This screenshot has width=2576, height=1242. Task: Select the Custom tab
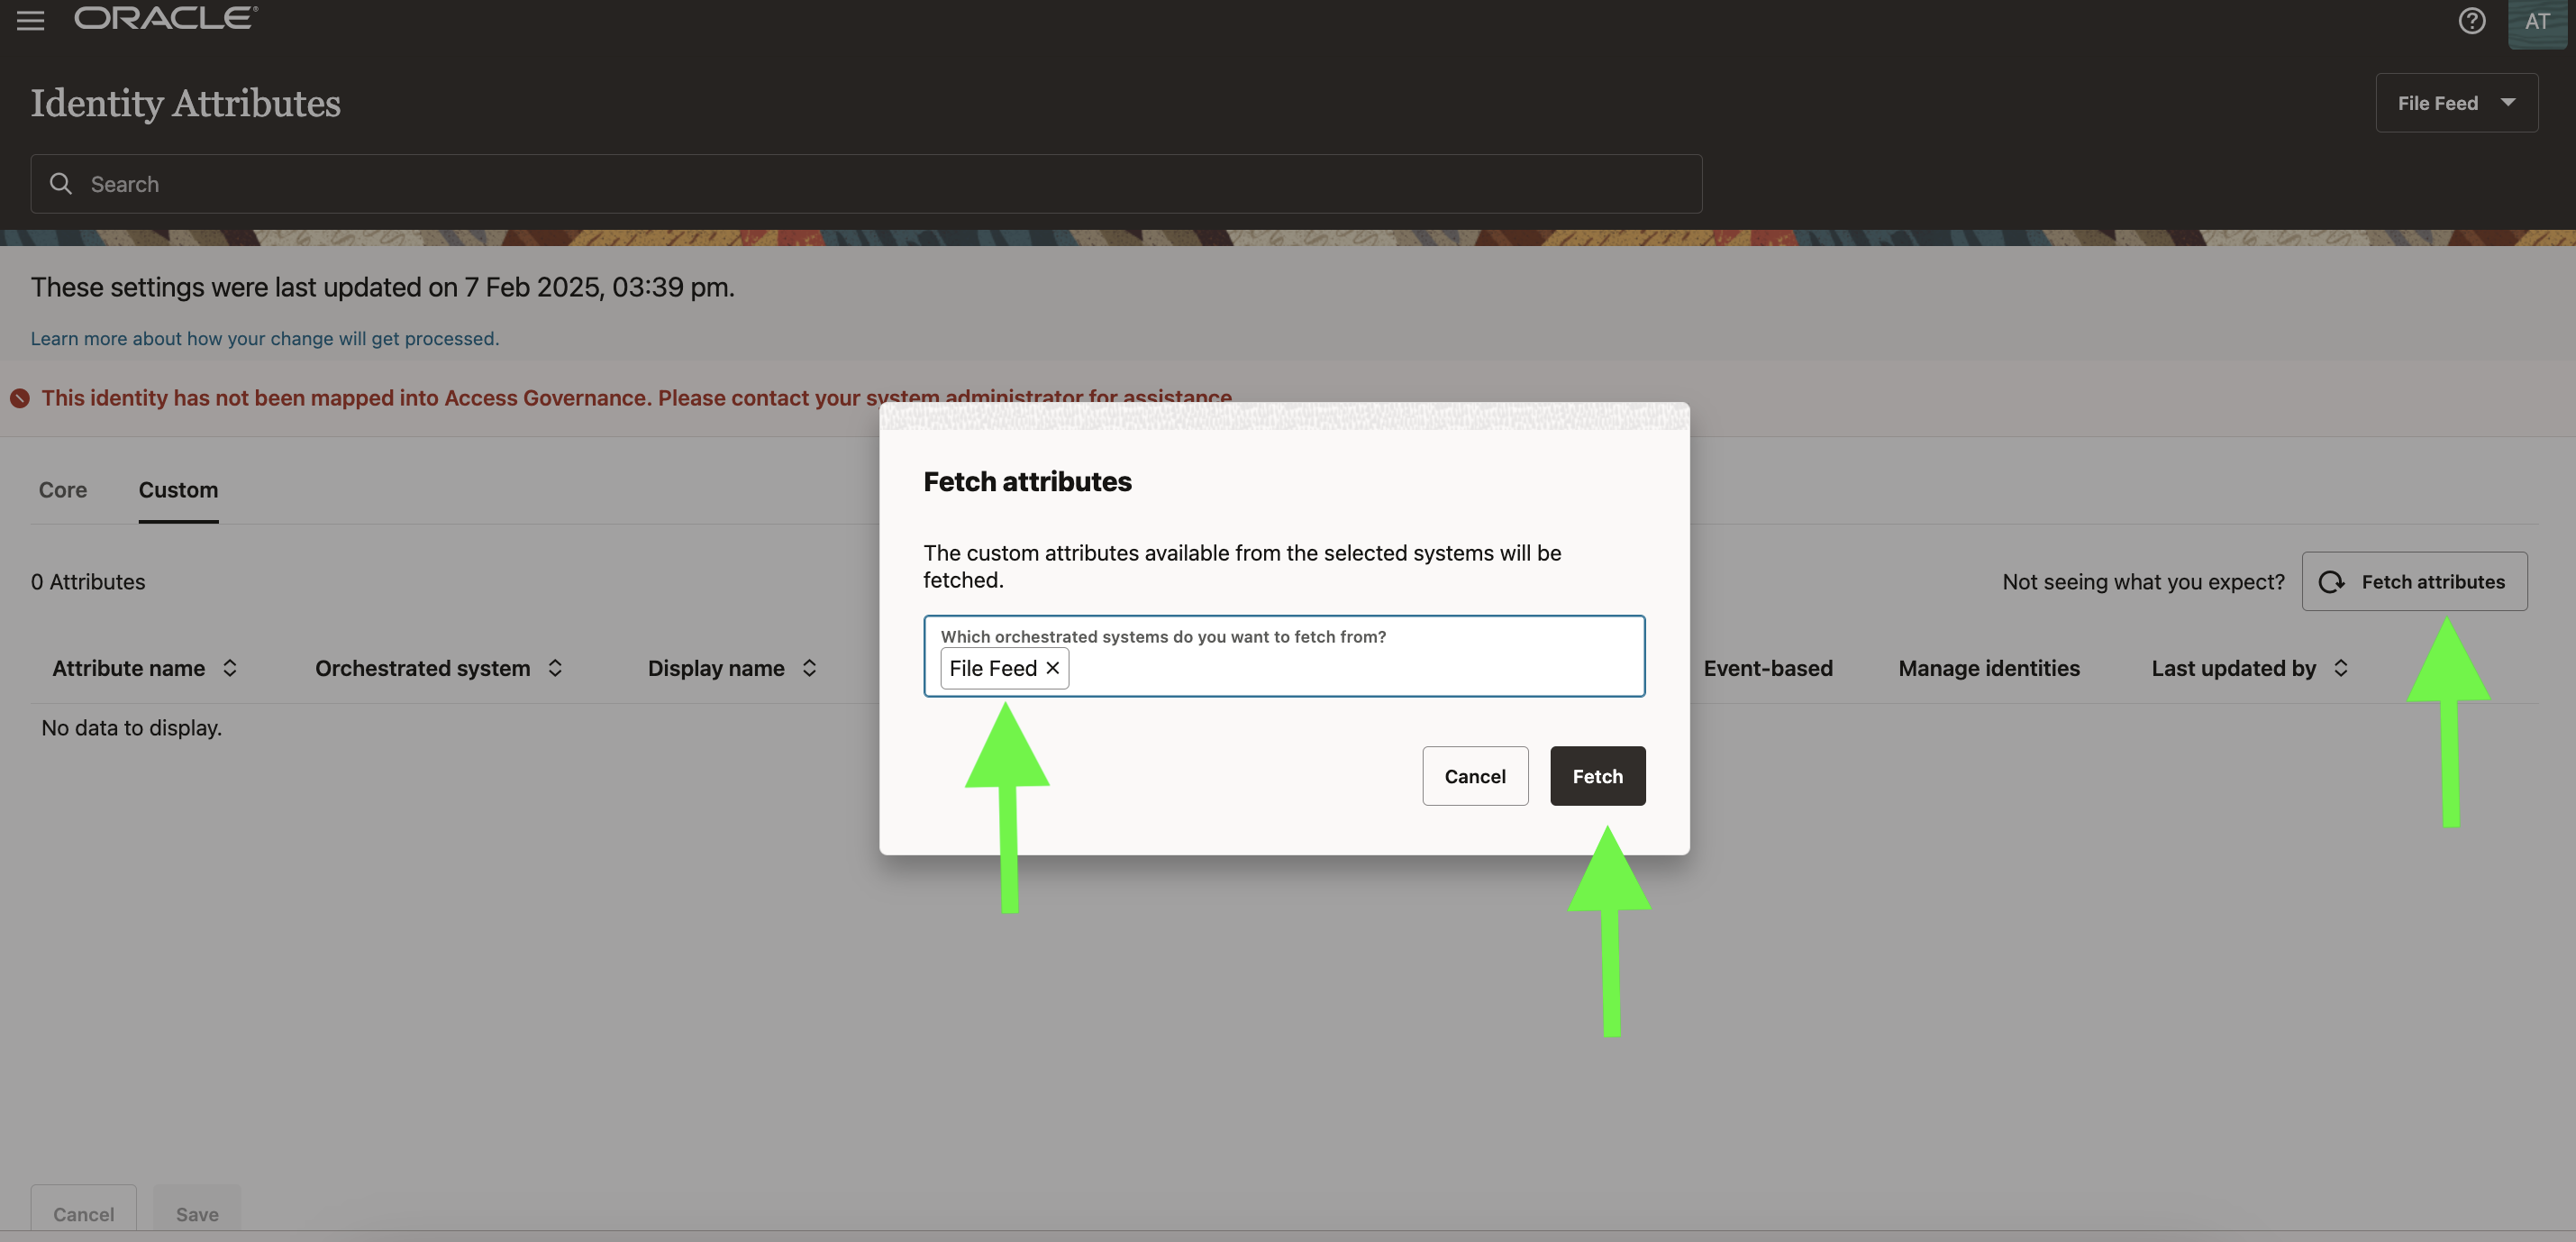click(x=178, y=490)
